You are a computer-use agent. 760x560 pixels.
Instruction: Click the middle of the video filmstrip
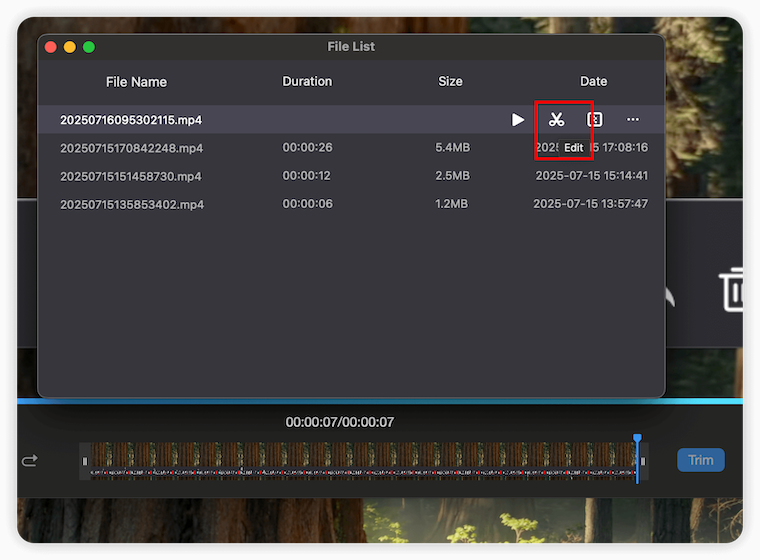pyautogui.click(x=362, y=461)
